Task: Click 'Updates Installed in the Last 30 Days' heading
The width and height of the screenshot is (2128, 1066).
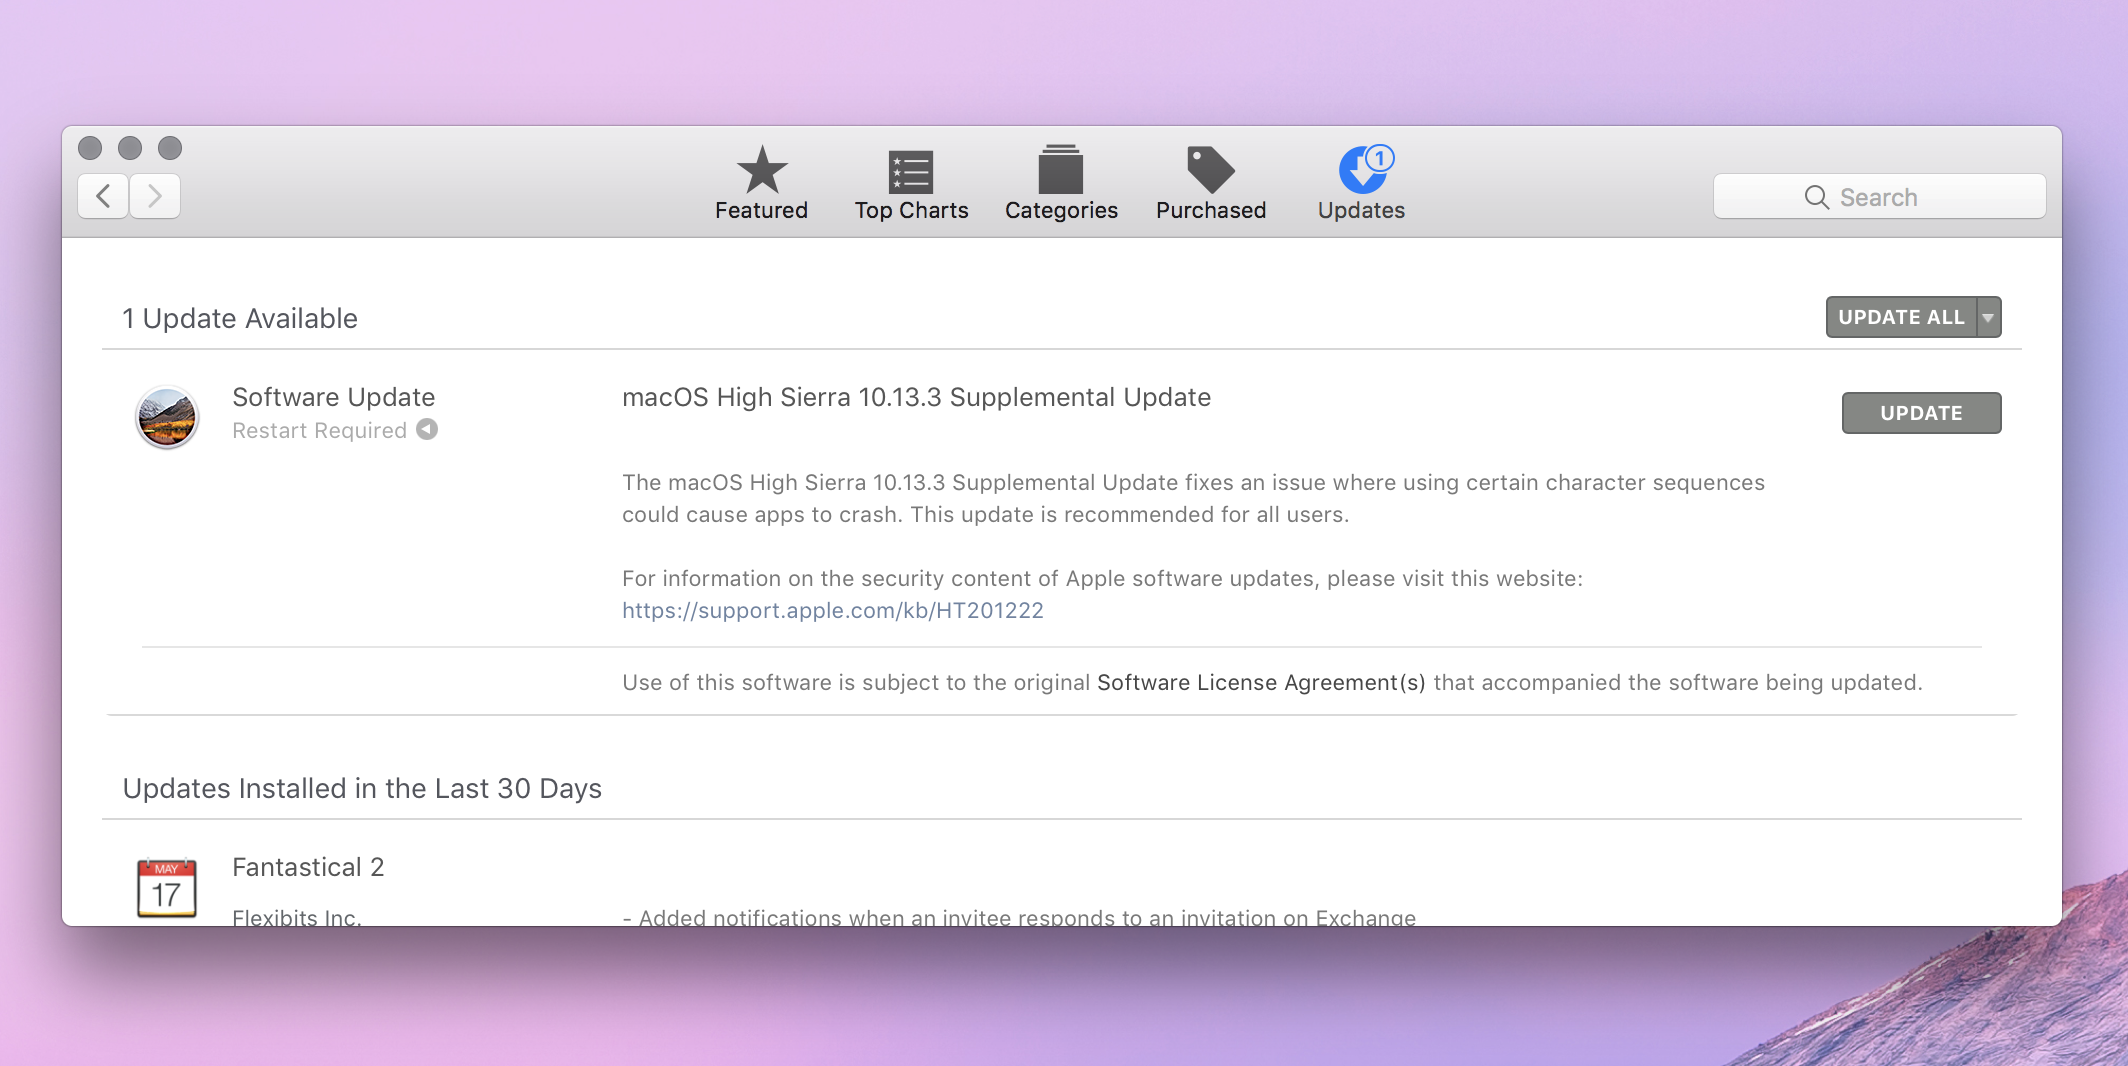Action: [x=362, y=788]
